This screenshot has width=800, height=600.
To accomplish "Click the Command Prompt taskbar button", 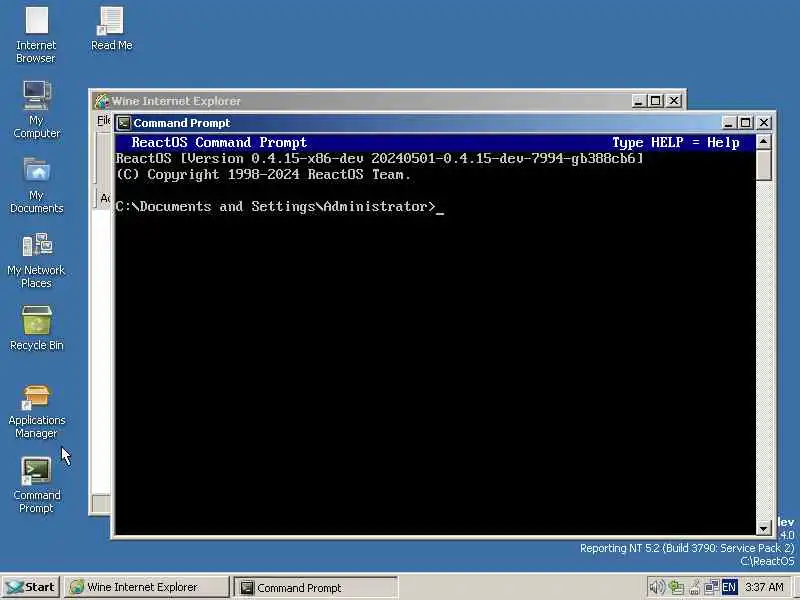I will pyautogui.click(x=315, y=587).
